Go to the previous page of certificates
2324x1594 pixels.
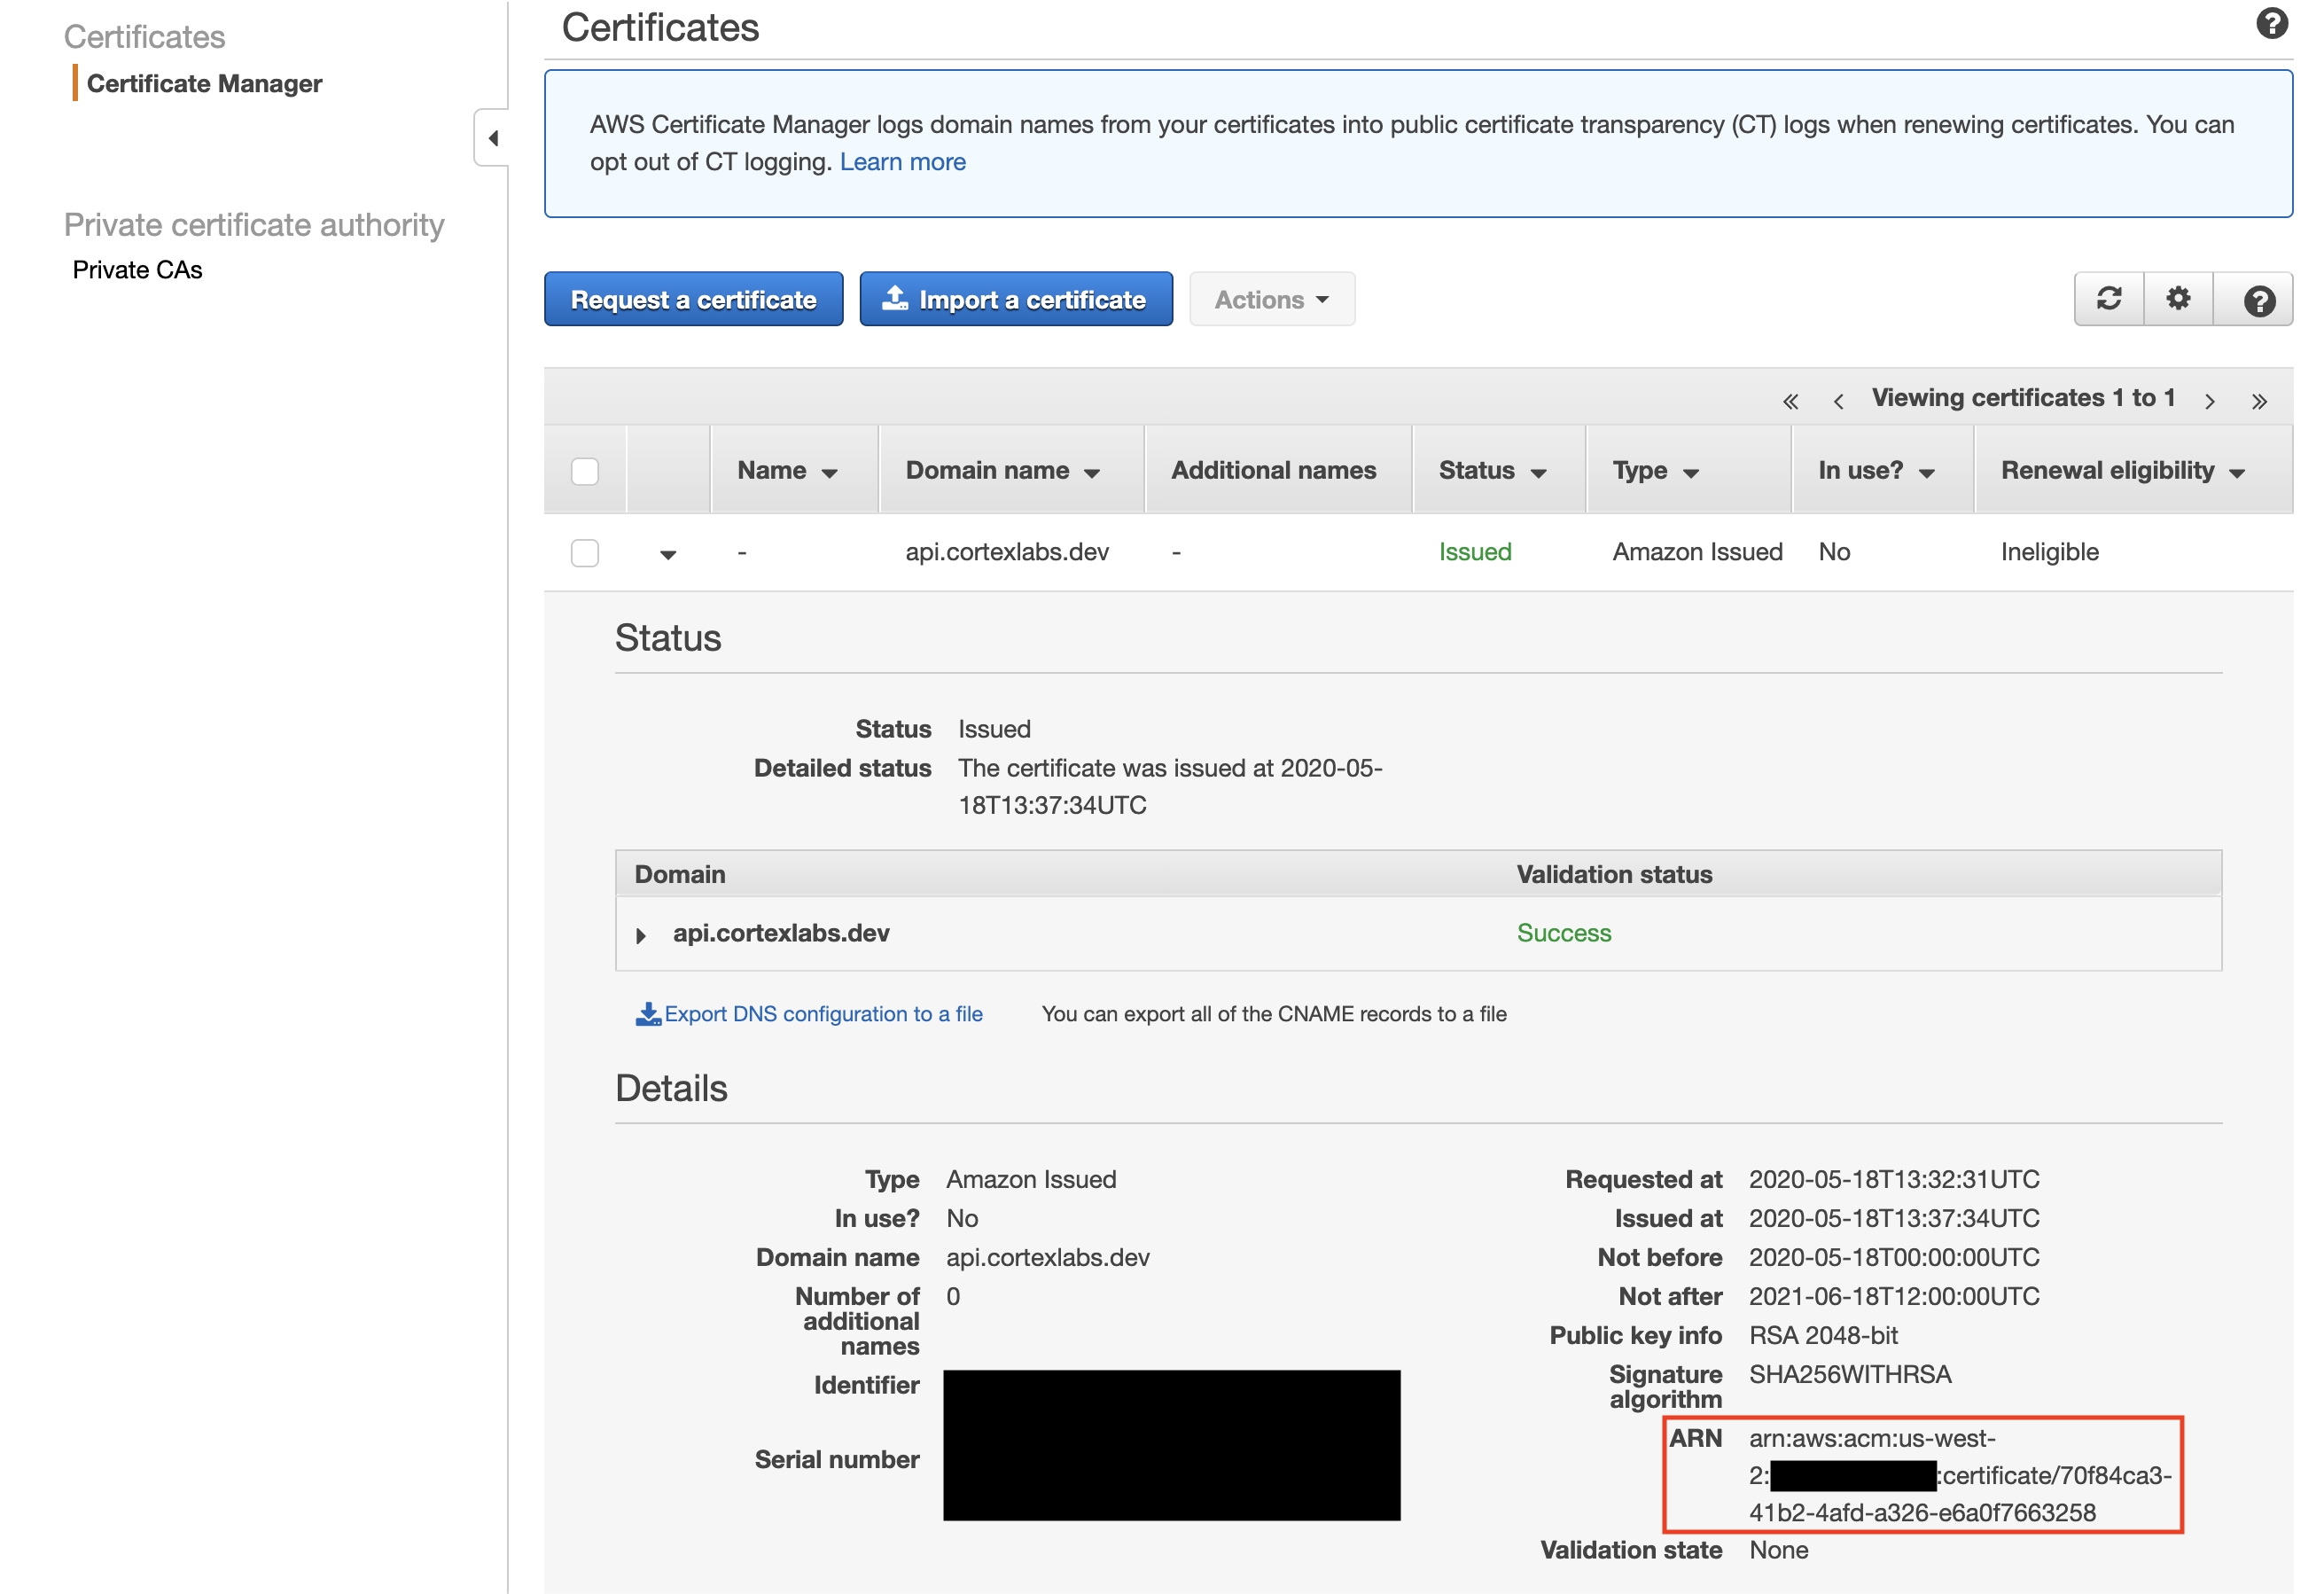1838,401
